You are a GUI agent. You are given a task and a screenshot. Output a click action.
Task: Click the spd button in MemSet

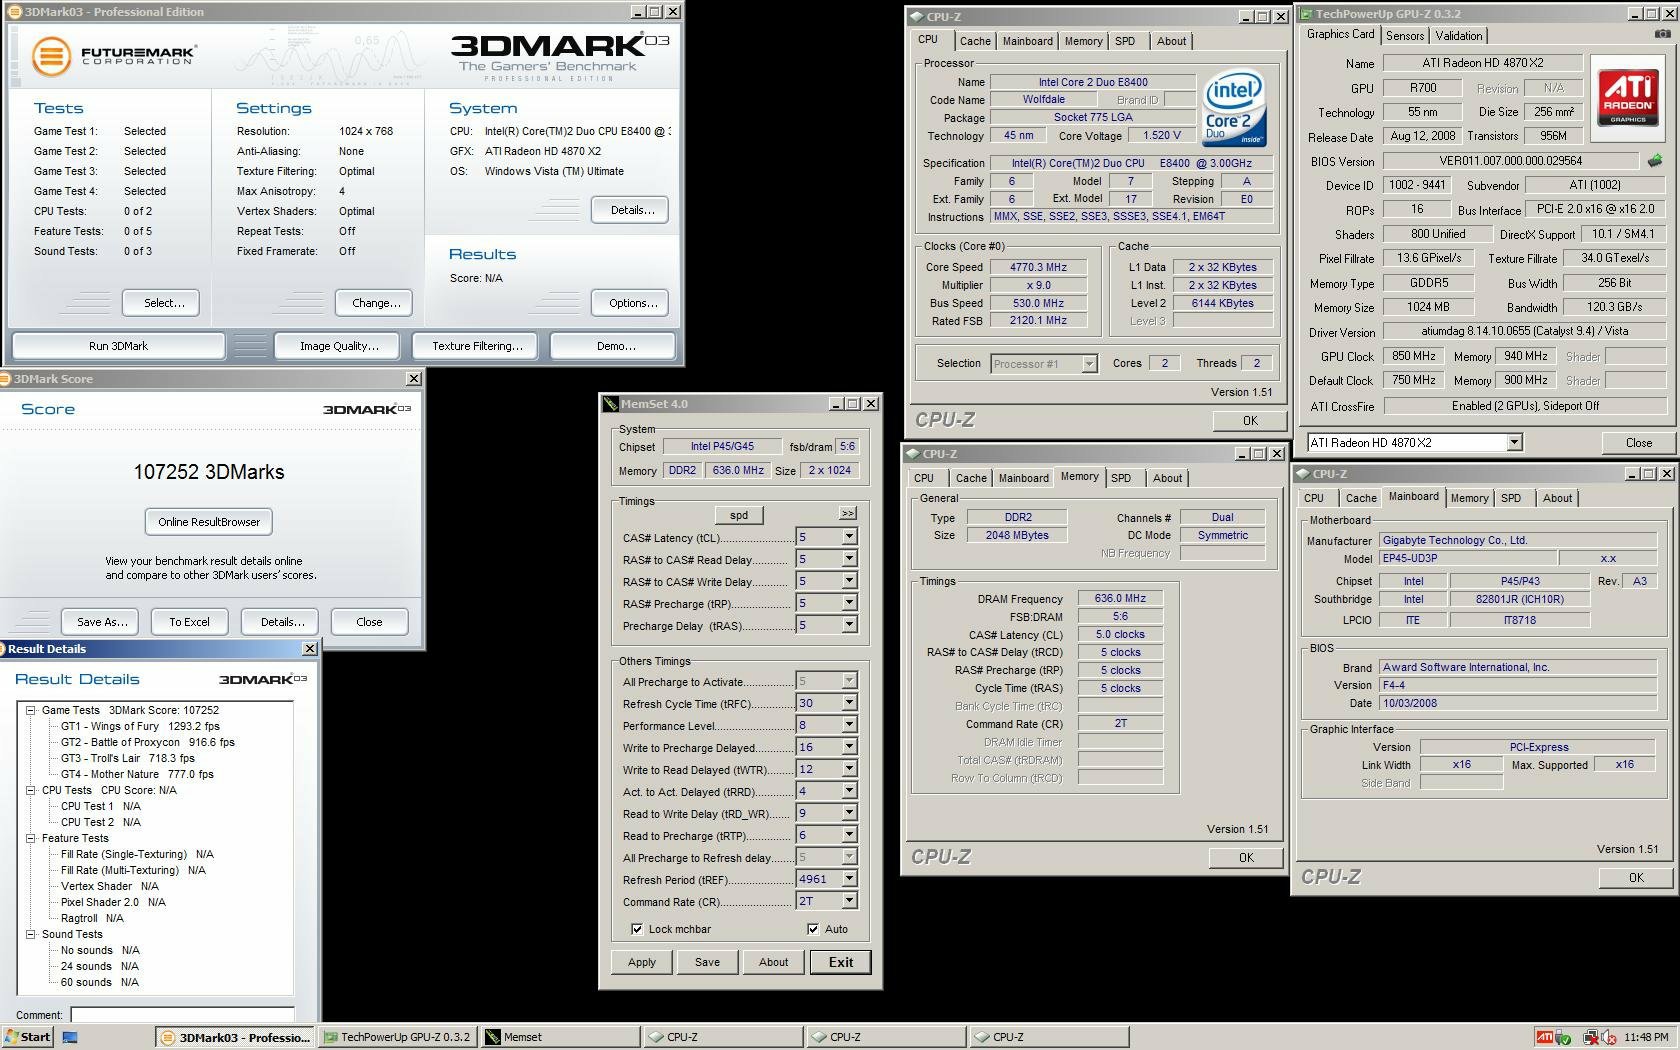click(x=739, y=515)
